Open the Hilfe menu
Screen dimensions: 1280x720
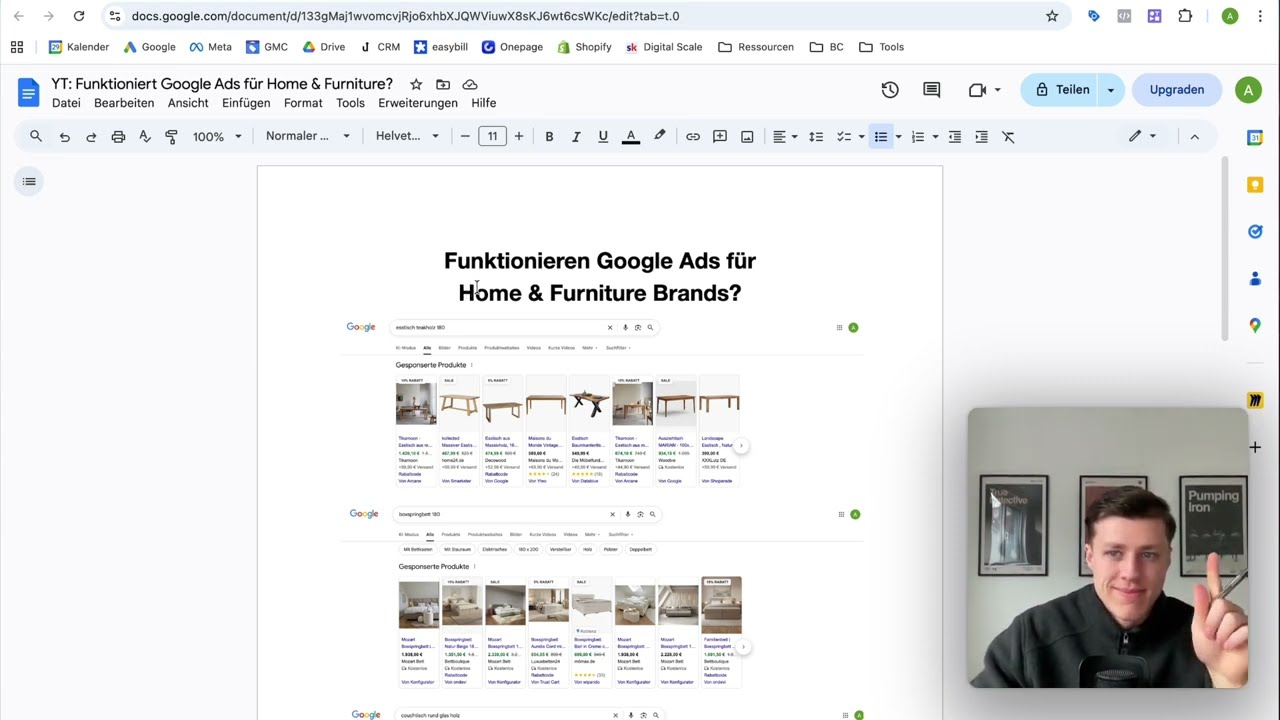click(484, 103)
